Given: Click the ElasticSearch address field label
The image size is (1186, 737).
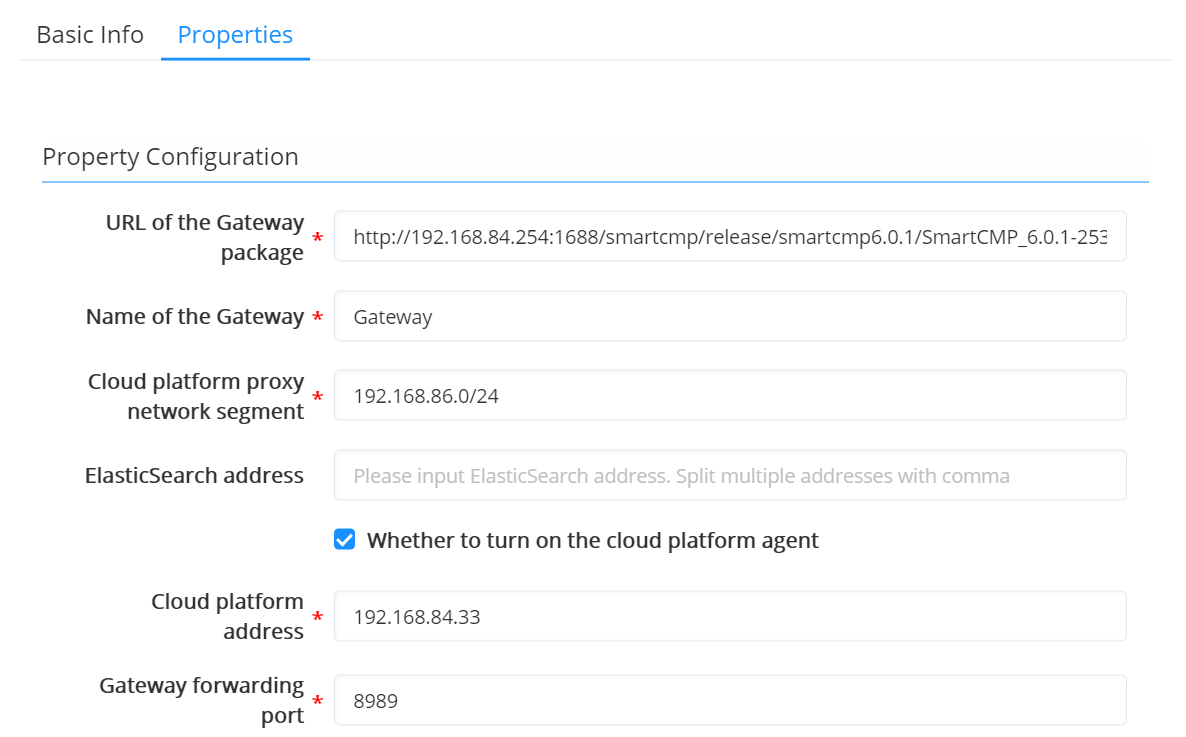Looking at the screenshot, I should 194,475.
